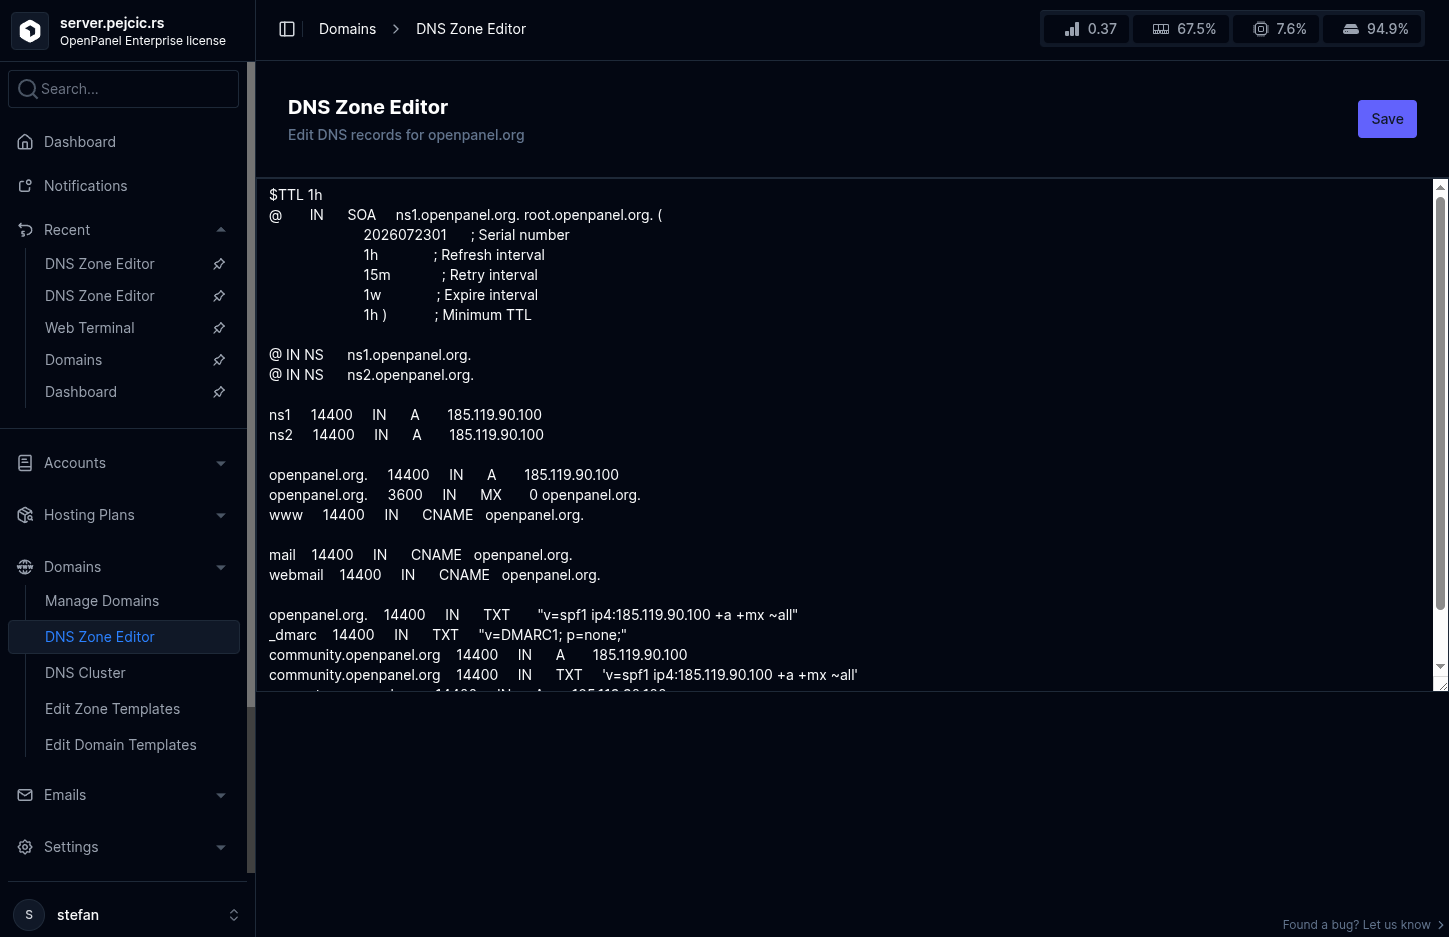Expand the Settings menu

(221, 847)
